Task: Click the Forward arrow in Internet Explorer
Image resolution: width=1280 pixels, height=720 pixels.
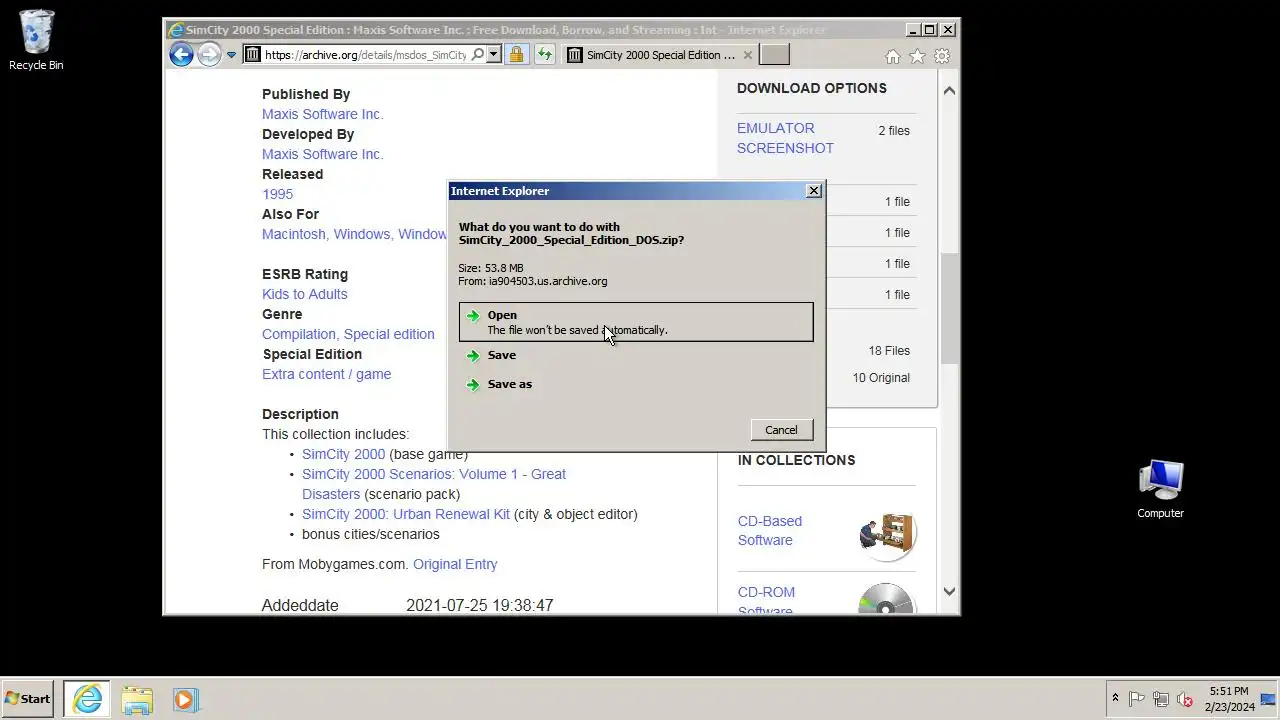Action: click(209, 54)
